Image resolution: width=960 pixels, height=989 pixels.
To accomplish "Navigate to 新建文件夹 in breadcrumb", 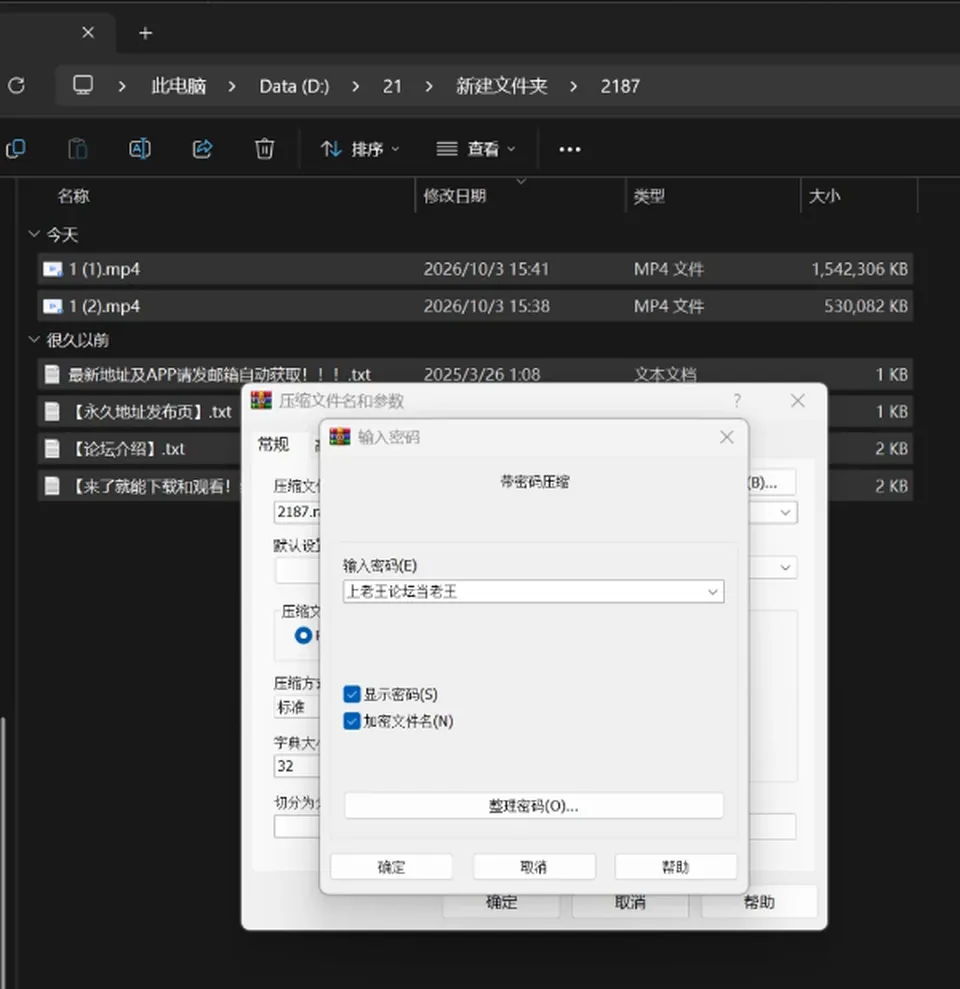I will (501, 86).
